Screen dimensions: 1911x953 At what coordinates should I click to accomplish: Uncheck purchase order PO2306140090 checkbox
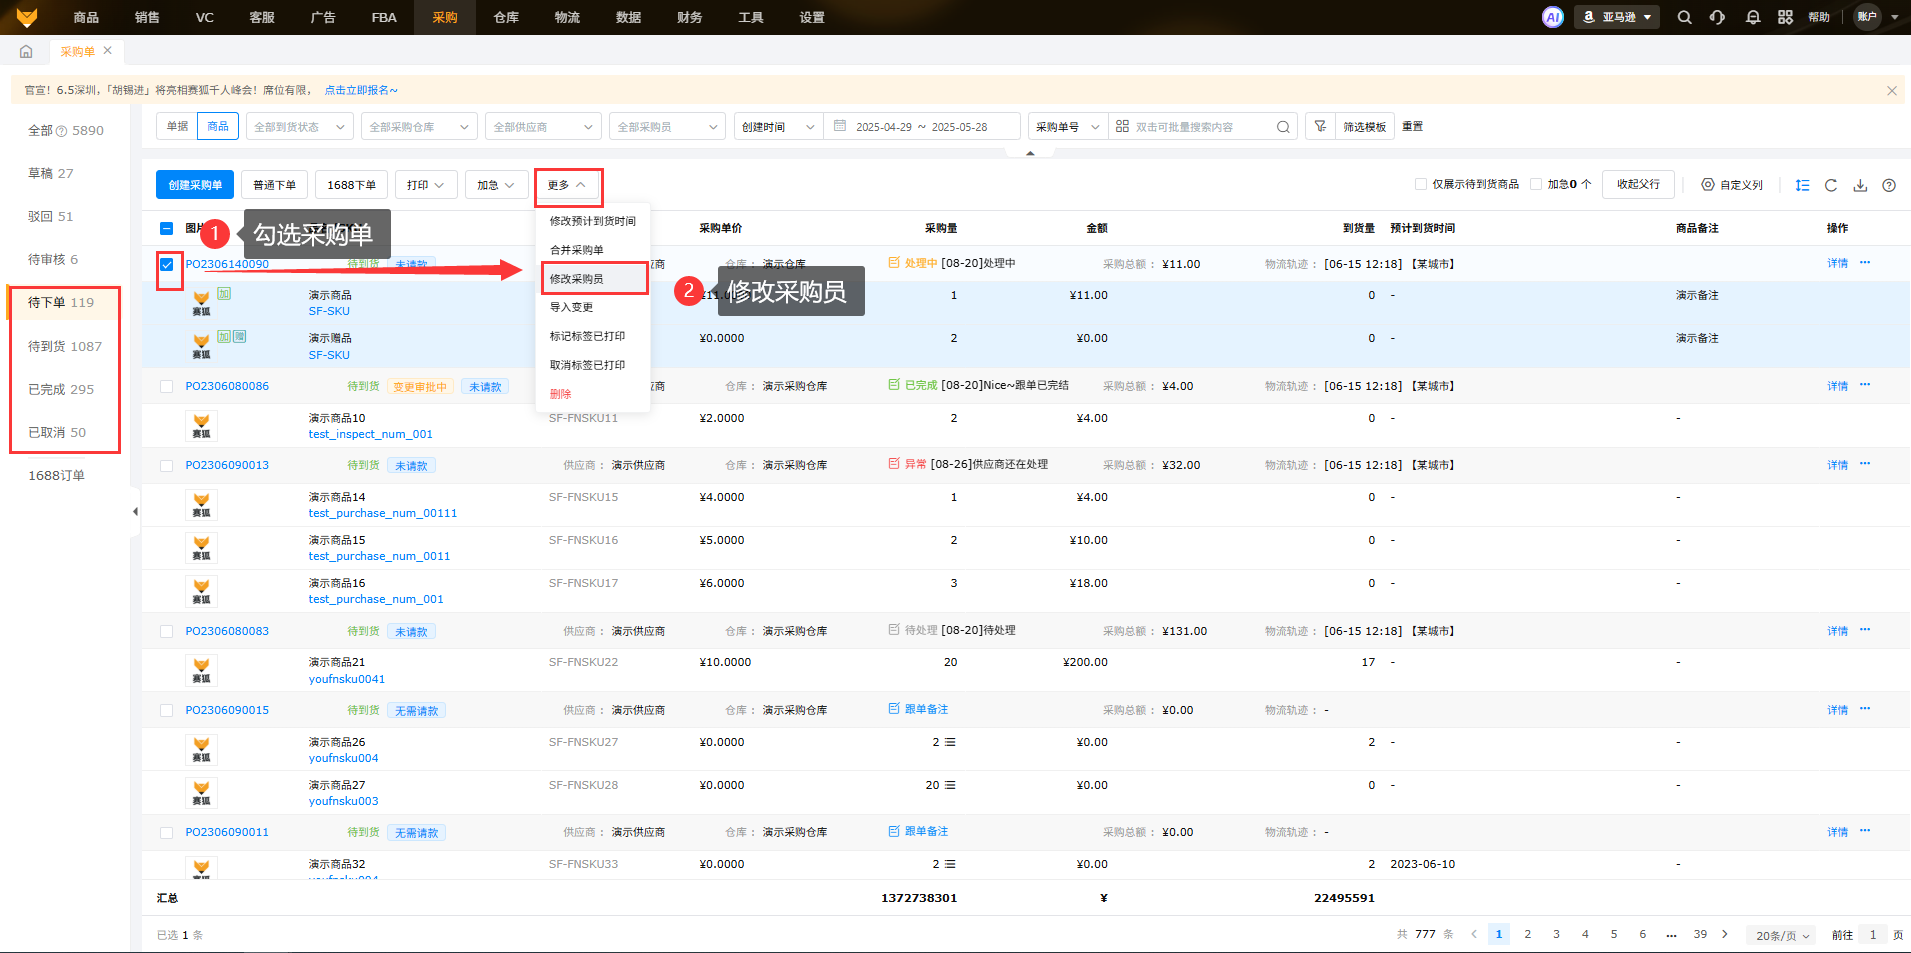tap(167, 265)
